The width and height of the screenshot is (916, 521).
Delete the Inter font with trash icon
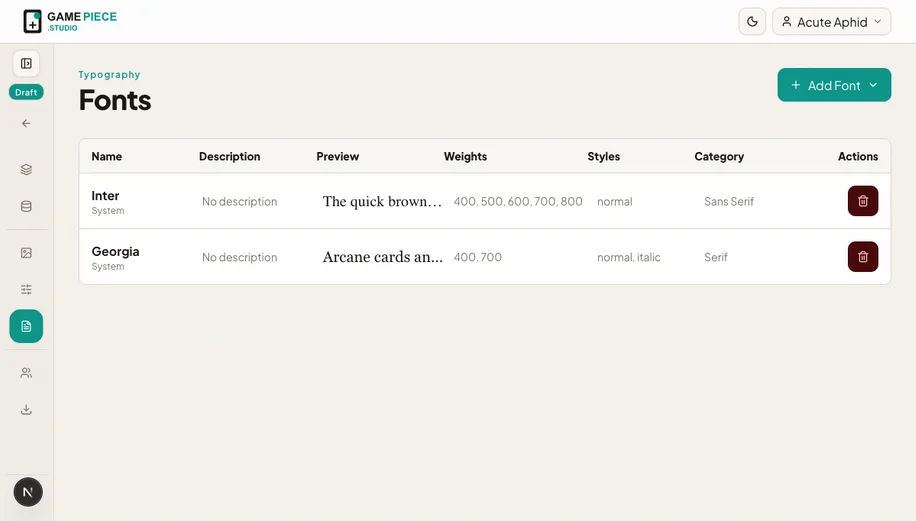(863, 201)
